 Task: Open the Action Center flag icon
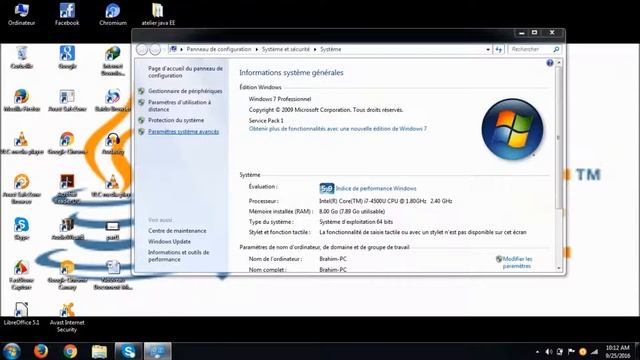point(571,351)
